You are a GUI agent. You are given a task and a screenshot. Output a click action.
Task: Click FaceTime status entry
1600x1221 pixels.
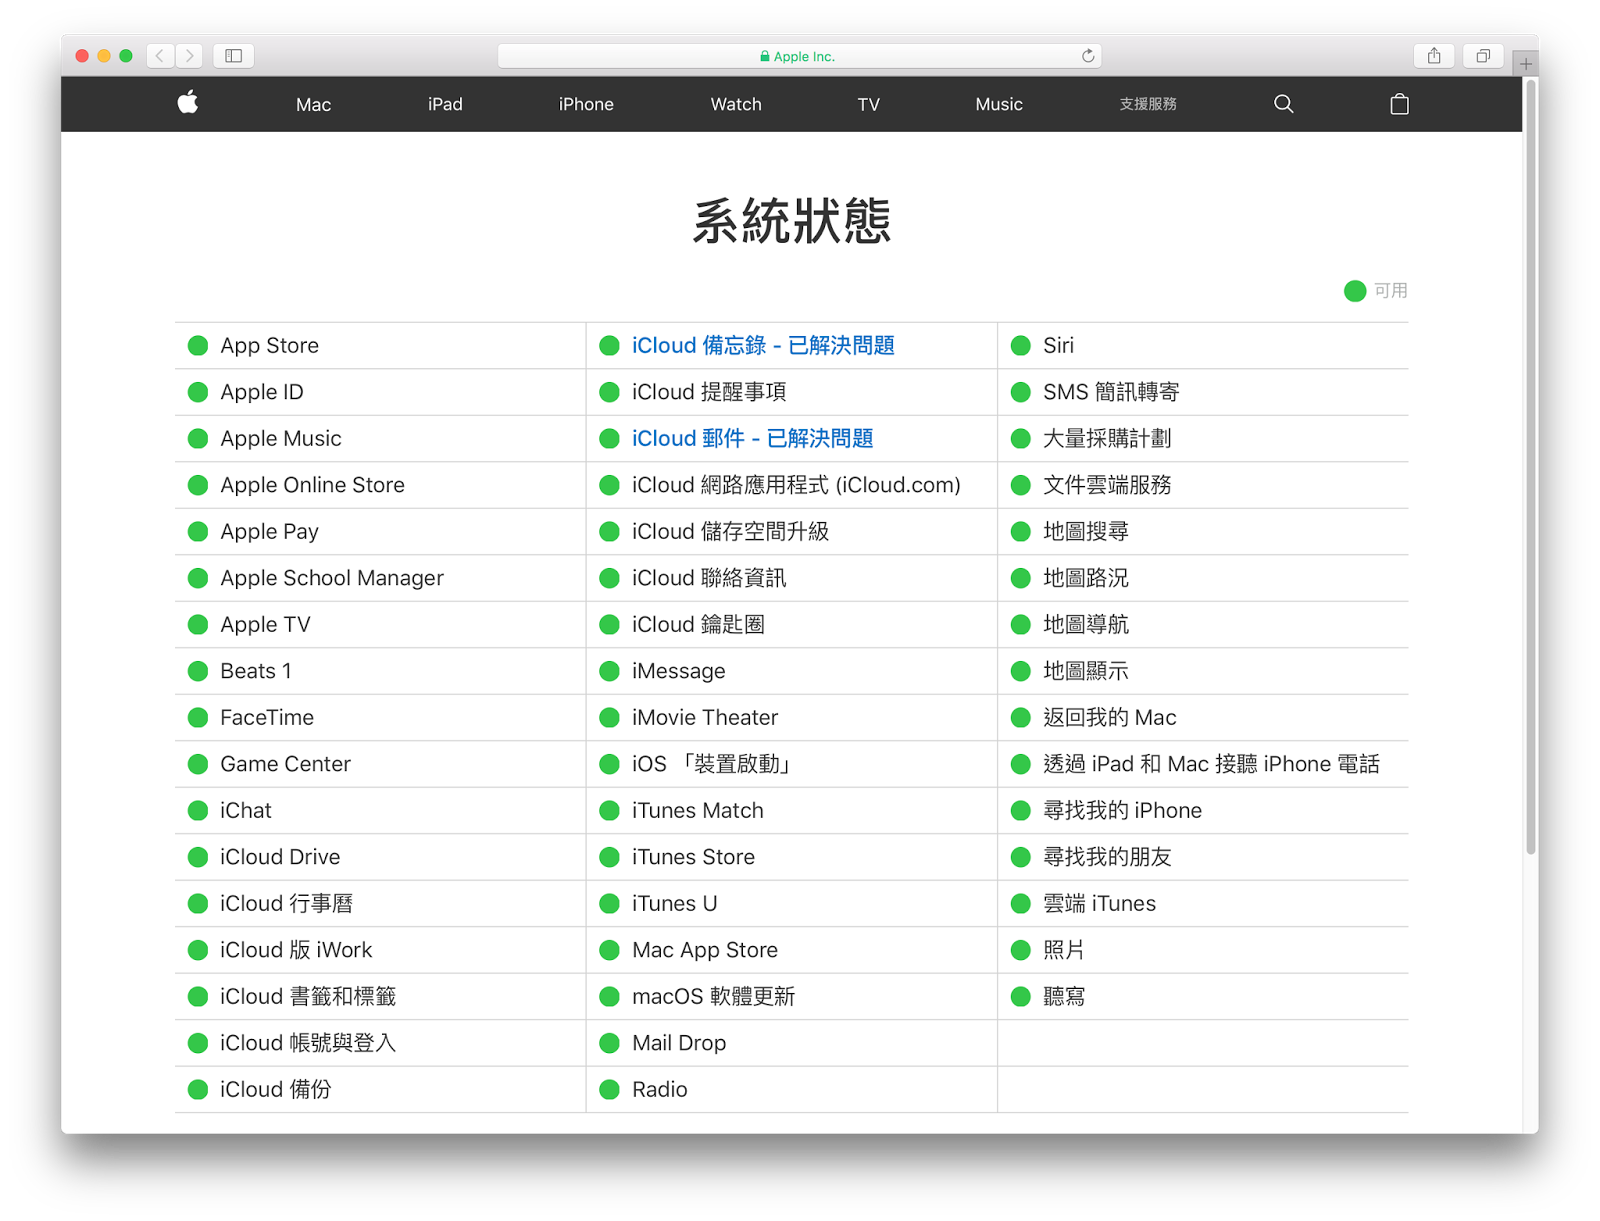[x=267, y=718]
